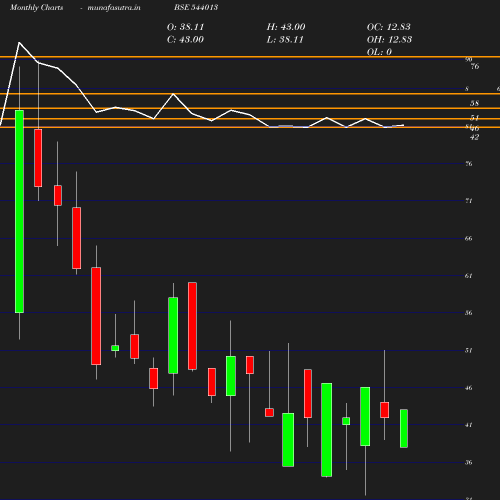500x500 pixels.
Task: Click the orange level label 42
Action: (x=474, y=137)
